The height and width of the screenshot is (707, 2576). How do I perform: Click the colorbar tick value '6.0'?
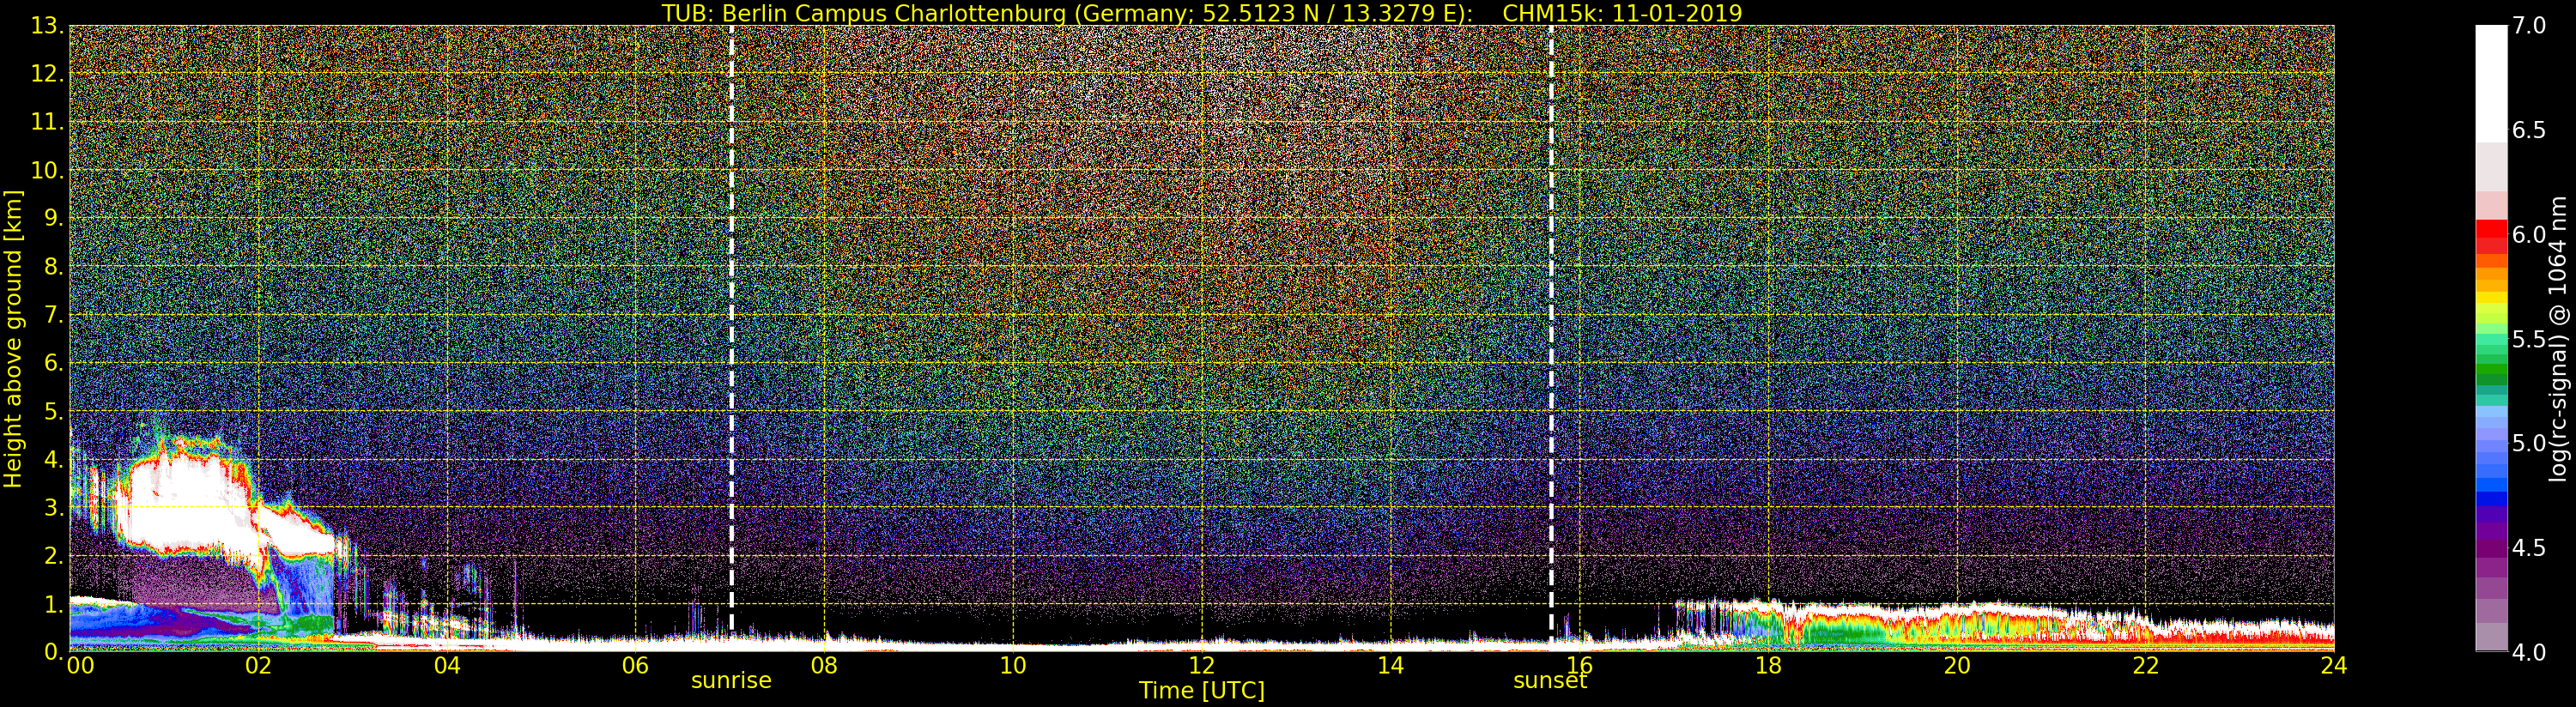point(2528,234)
